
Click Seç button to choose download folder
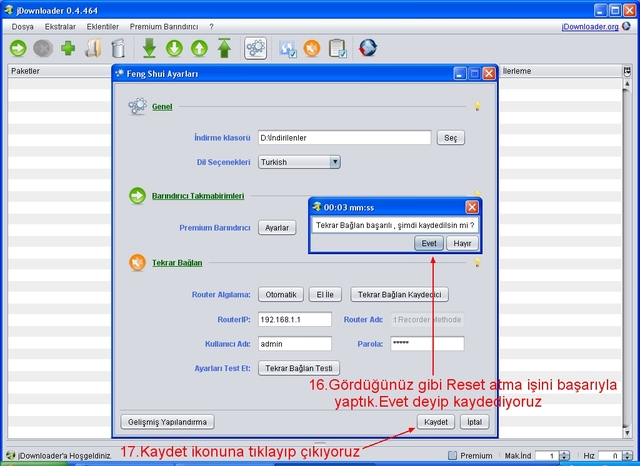coord(451,138)
